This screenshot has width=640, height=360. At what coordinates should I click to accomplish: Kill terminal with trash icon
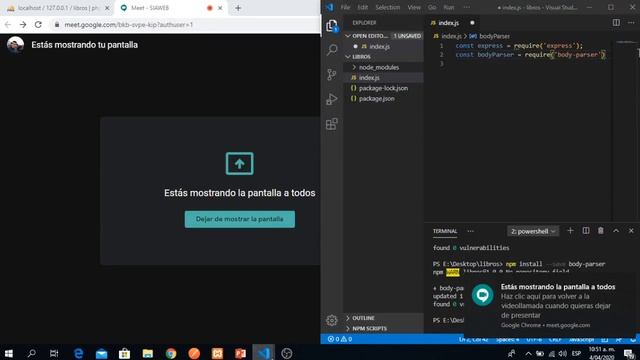click(601, 231)
